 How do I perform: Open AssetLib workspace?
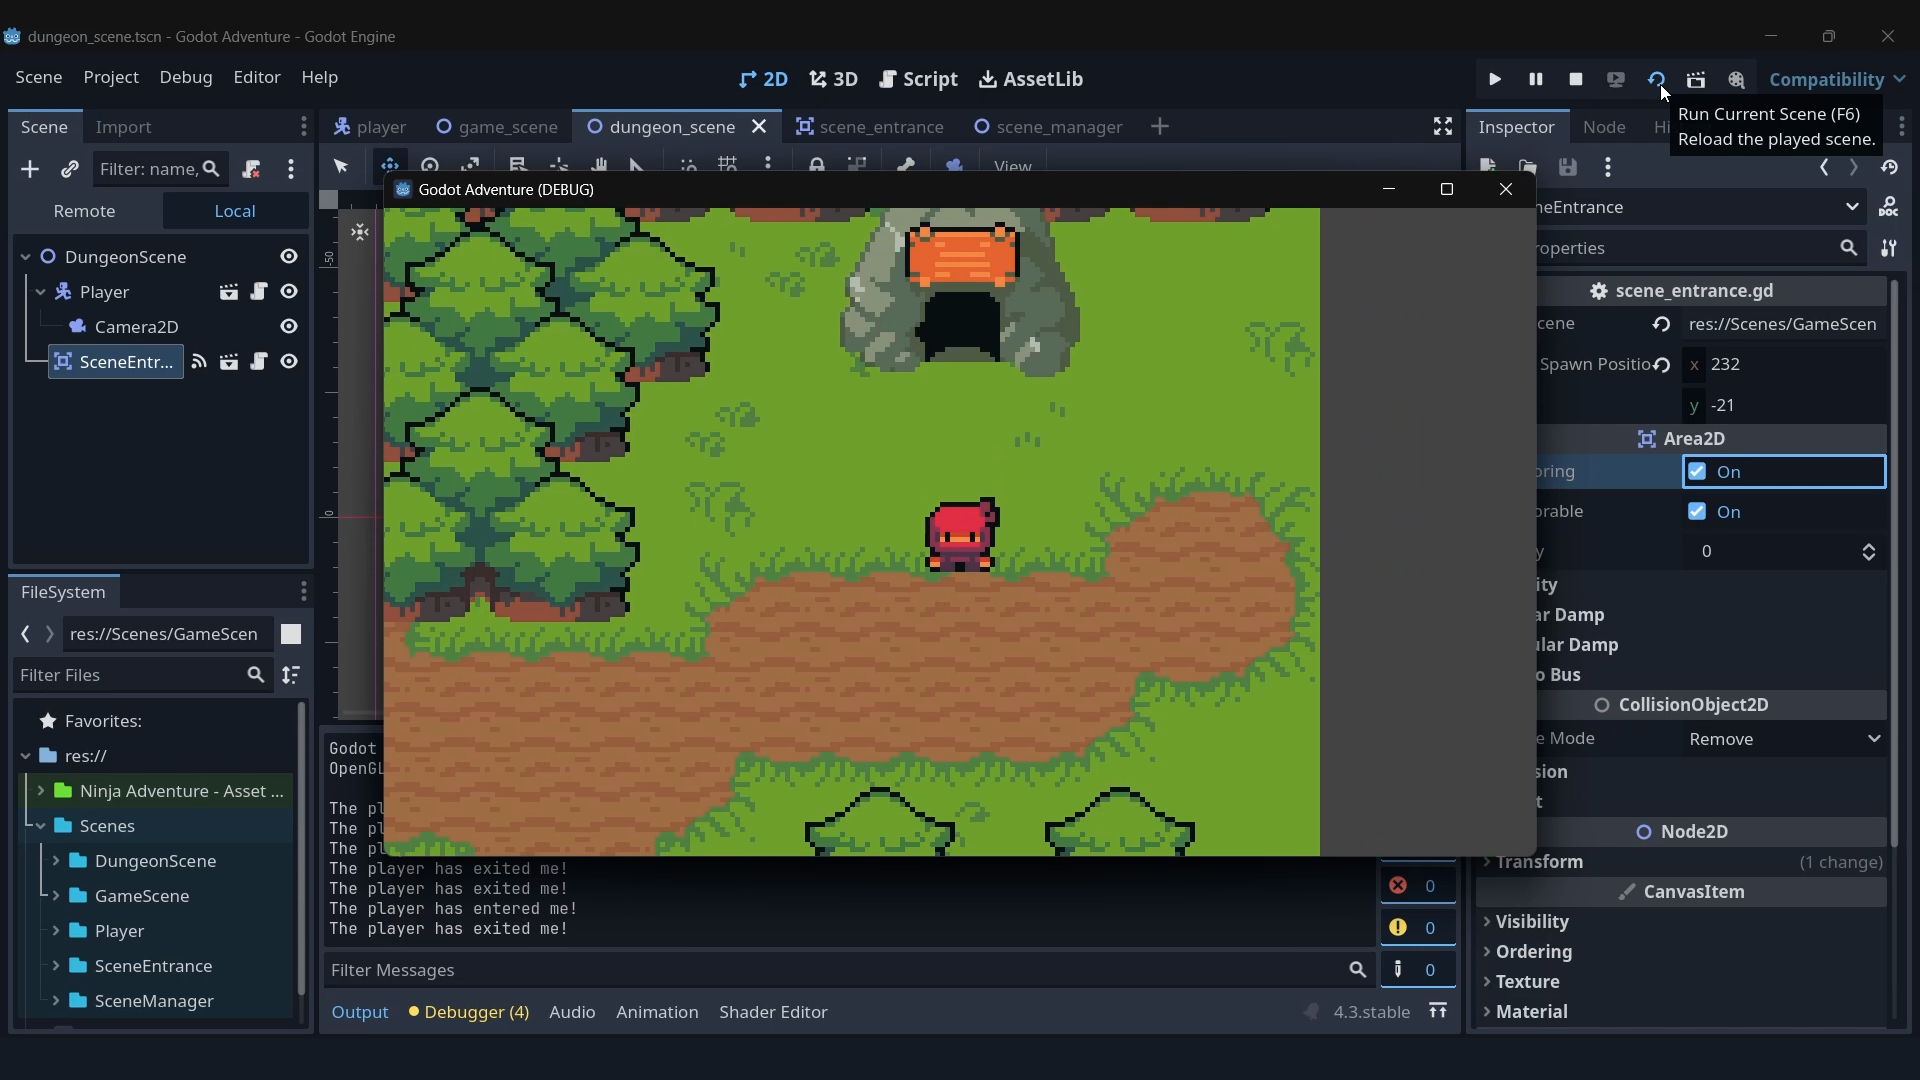tap(1030, 79)
